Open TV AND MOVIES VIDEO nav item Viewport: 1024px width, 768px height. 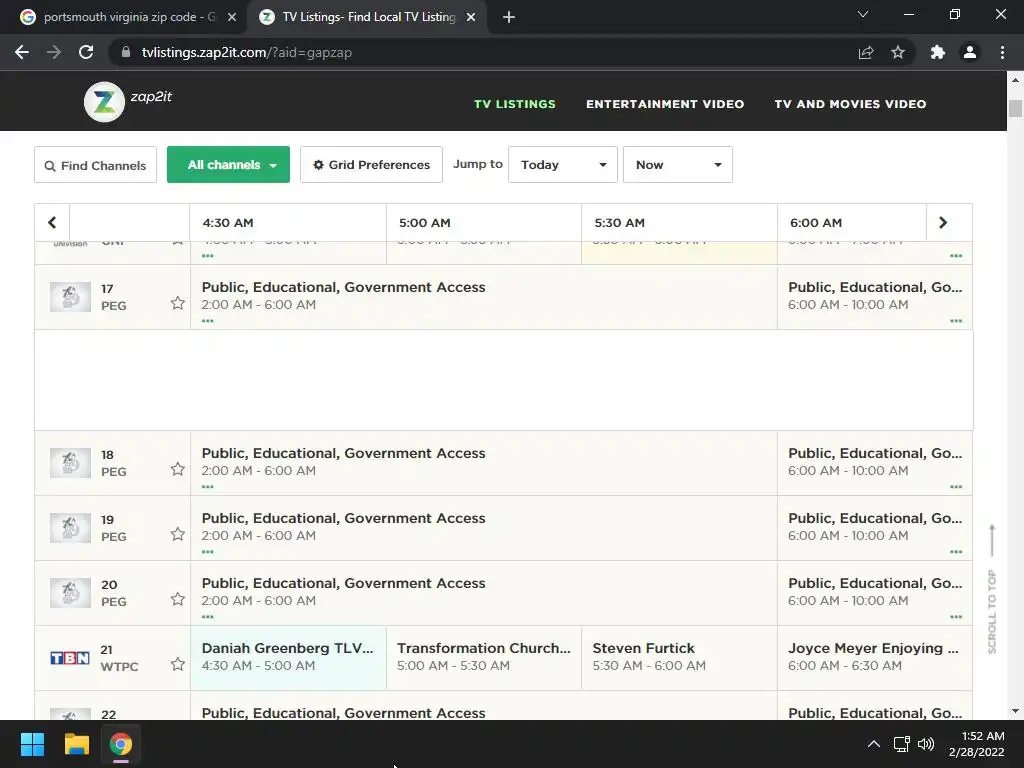click(x=850, y=104)
